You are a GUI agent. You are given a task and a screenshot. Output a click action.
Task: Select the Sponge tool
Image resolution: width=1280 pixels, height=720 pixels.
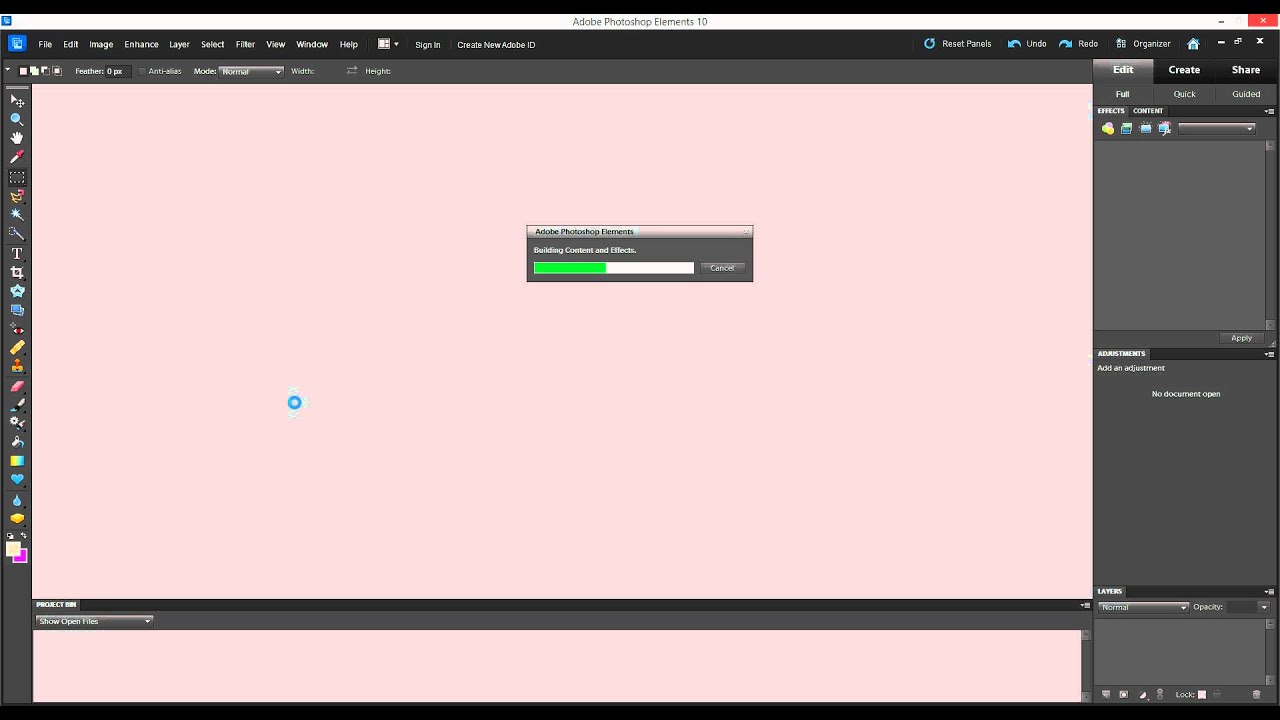[x=17, y=519]
